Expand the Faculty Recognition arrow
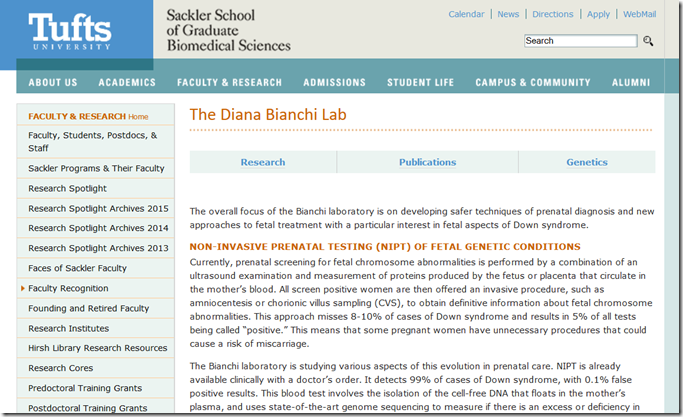This screenshot has height=417, width=683. pyautogui.click(x=23, y=288)
